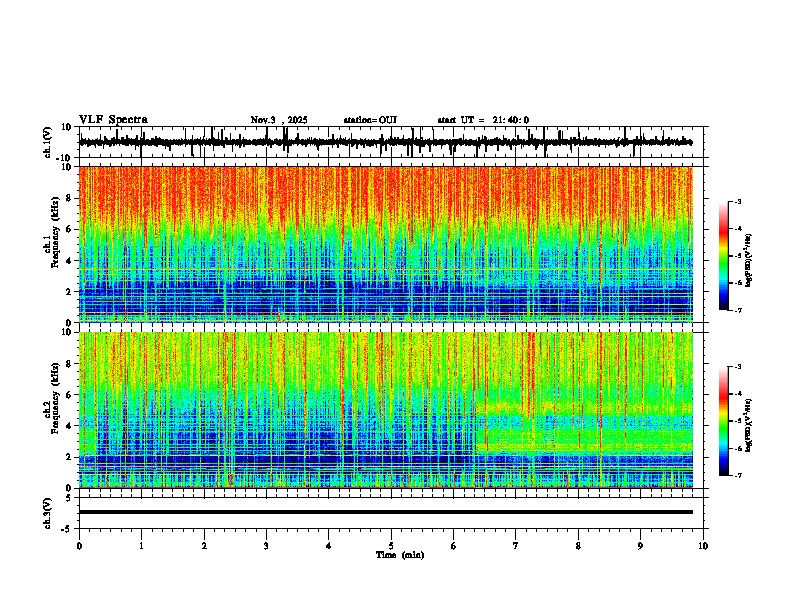Click the "ch.3(V)" axis label

[48, 513]
